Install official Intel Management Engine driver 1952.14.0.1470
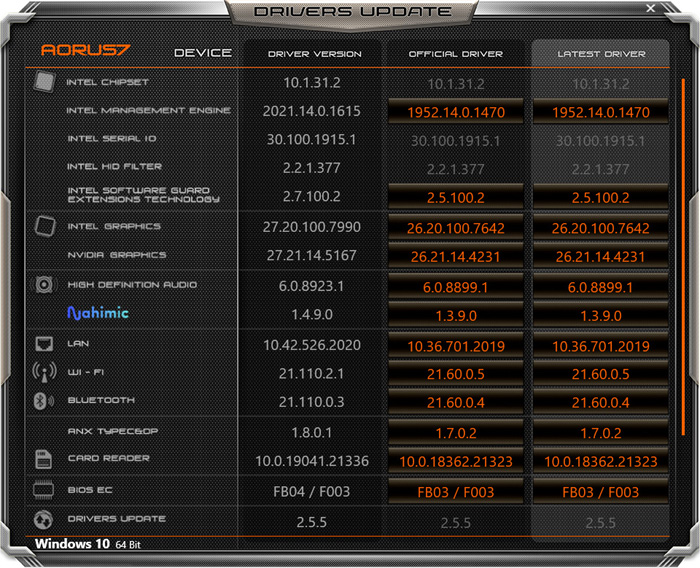 click(x=456, y=112)
